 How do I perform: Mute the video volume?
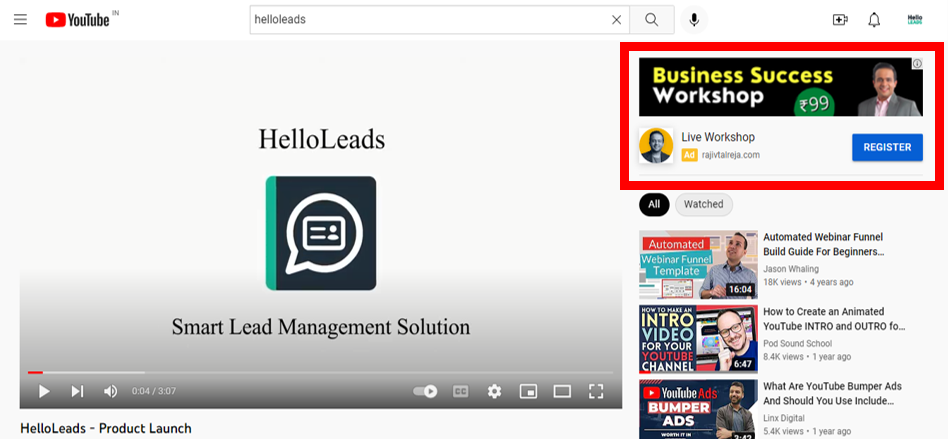(x=110, y=391)
